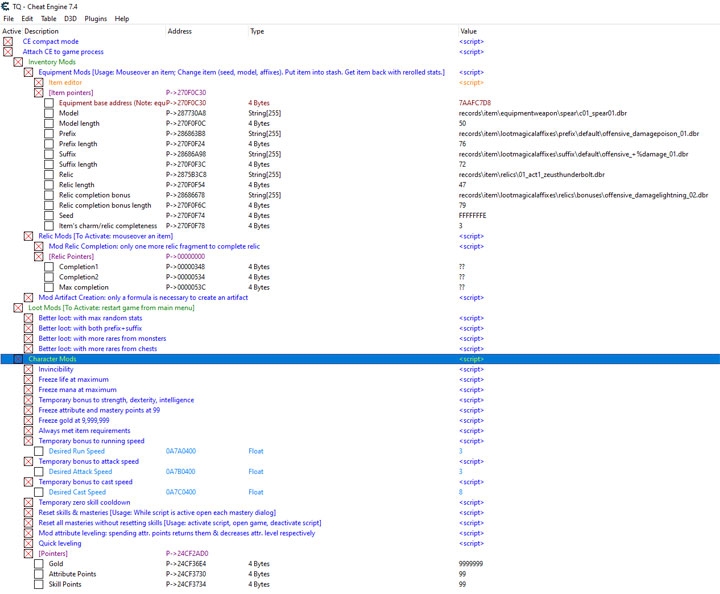Toggle the Inventory Mods checkbox
Image resolution: width=720 pixels, height=594 pixels.
coord(18,62)
